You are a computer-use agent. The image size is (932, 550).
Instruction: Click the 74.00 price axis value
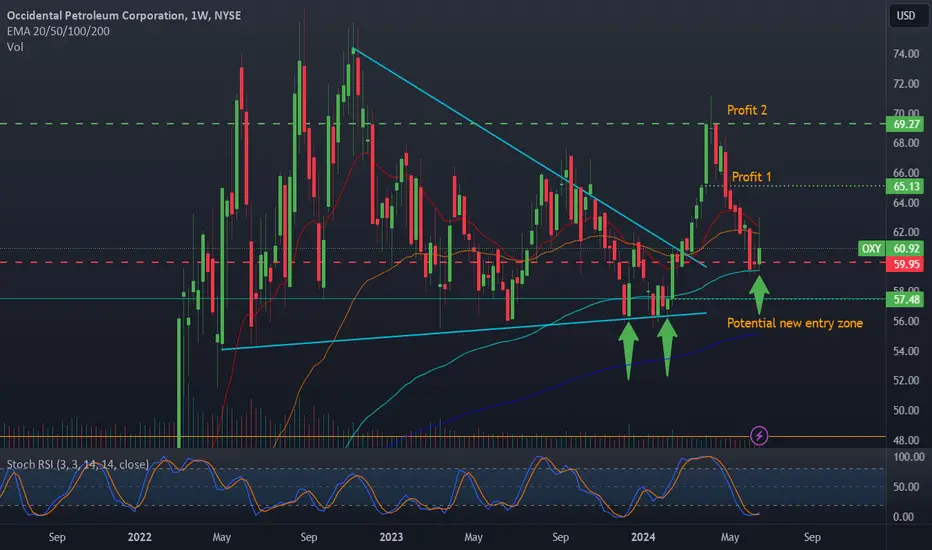point(906,54)
